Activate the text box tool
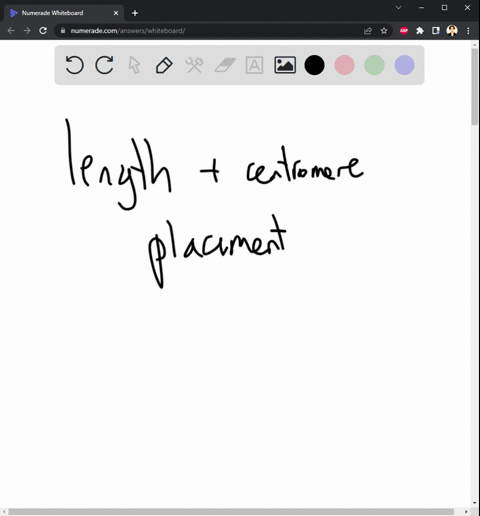 (254, 65)
